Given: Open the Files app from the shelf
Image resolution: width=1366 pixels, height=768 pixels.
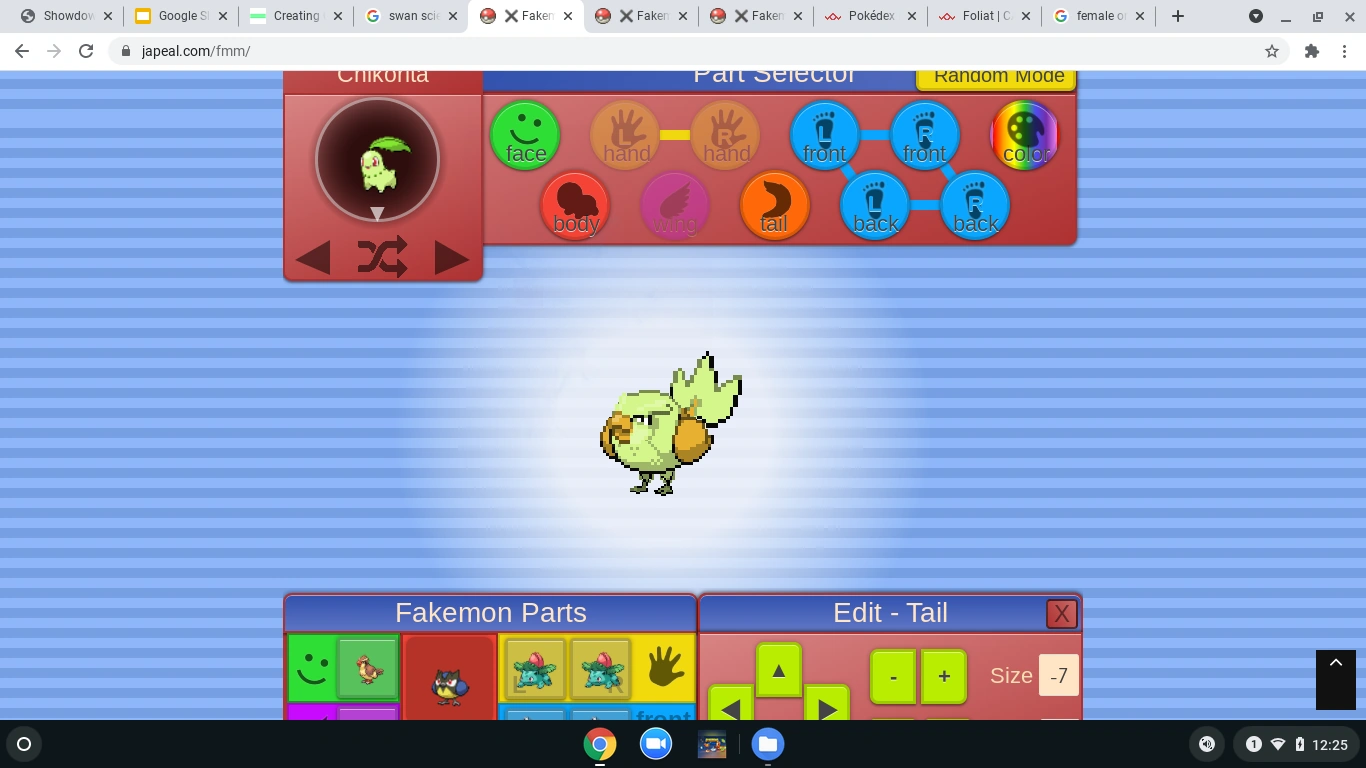Looking at the screenshot, I should click(x=768, y=744).
